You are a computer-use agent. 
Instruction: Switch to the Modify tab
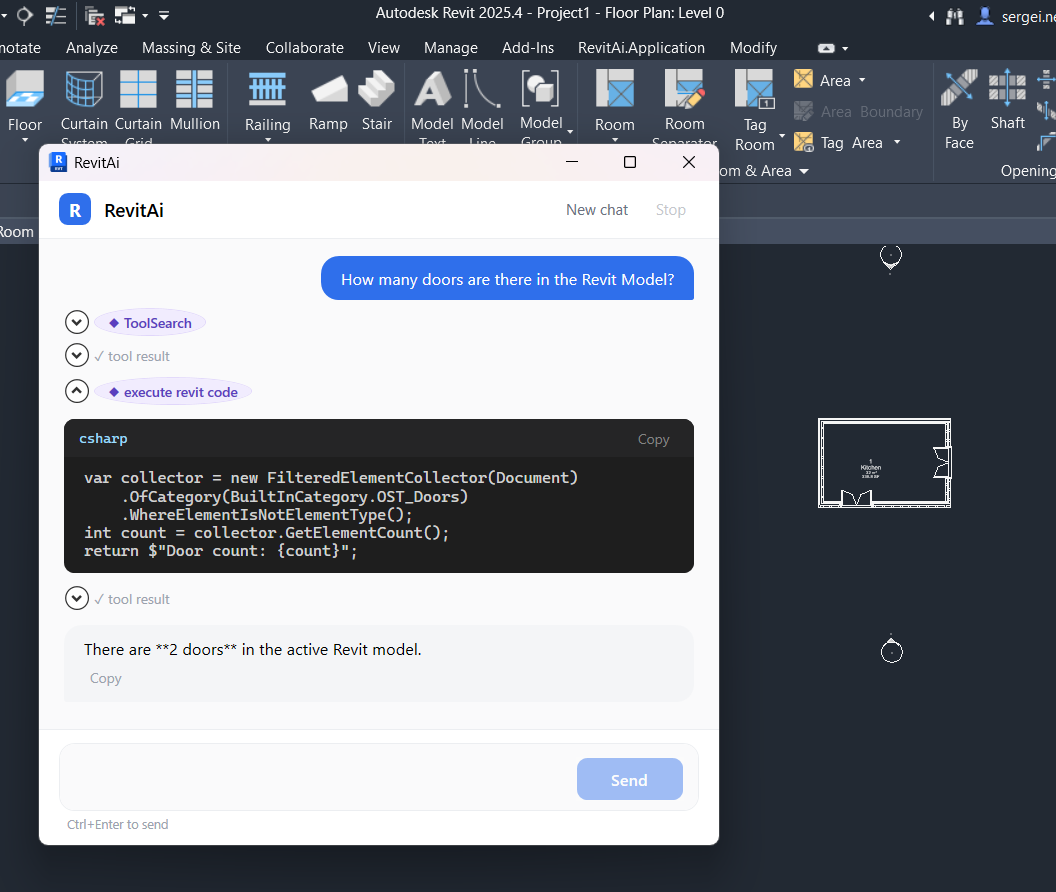click(754, 48)
